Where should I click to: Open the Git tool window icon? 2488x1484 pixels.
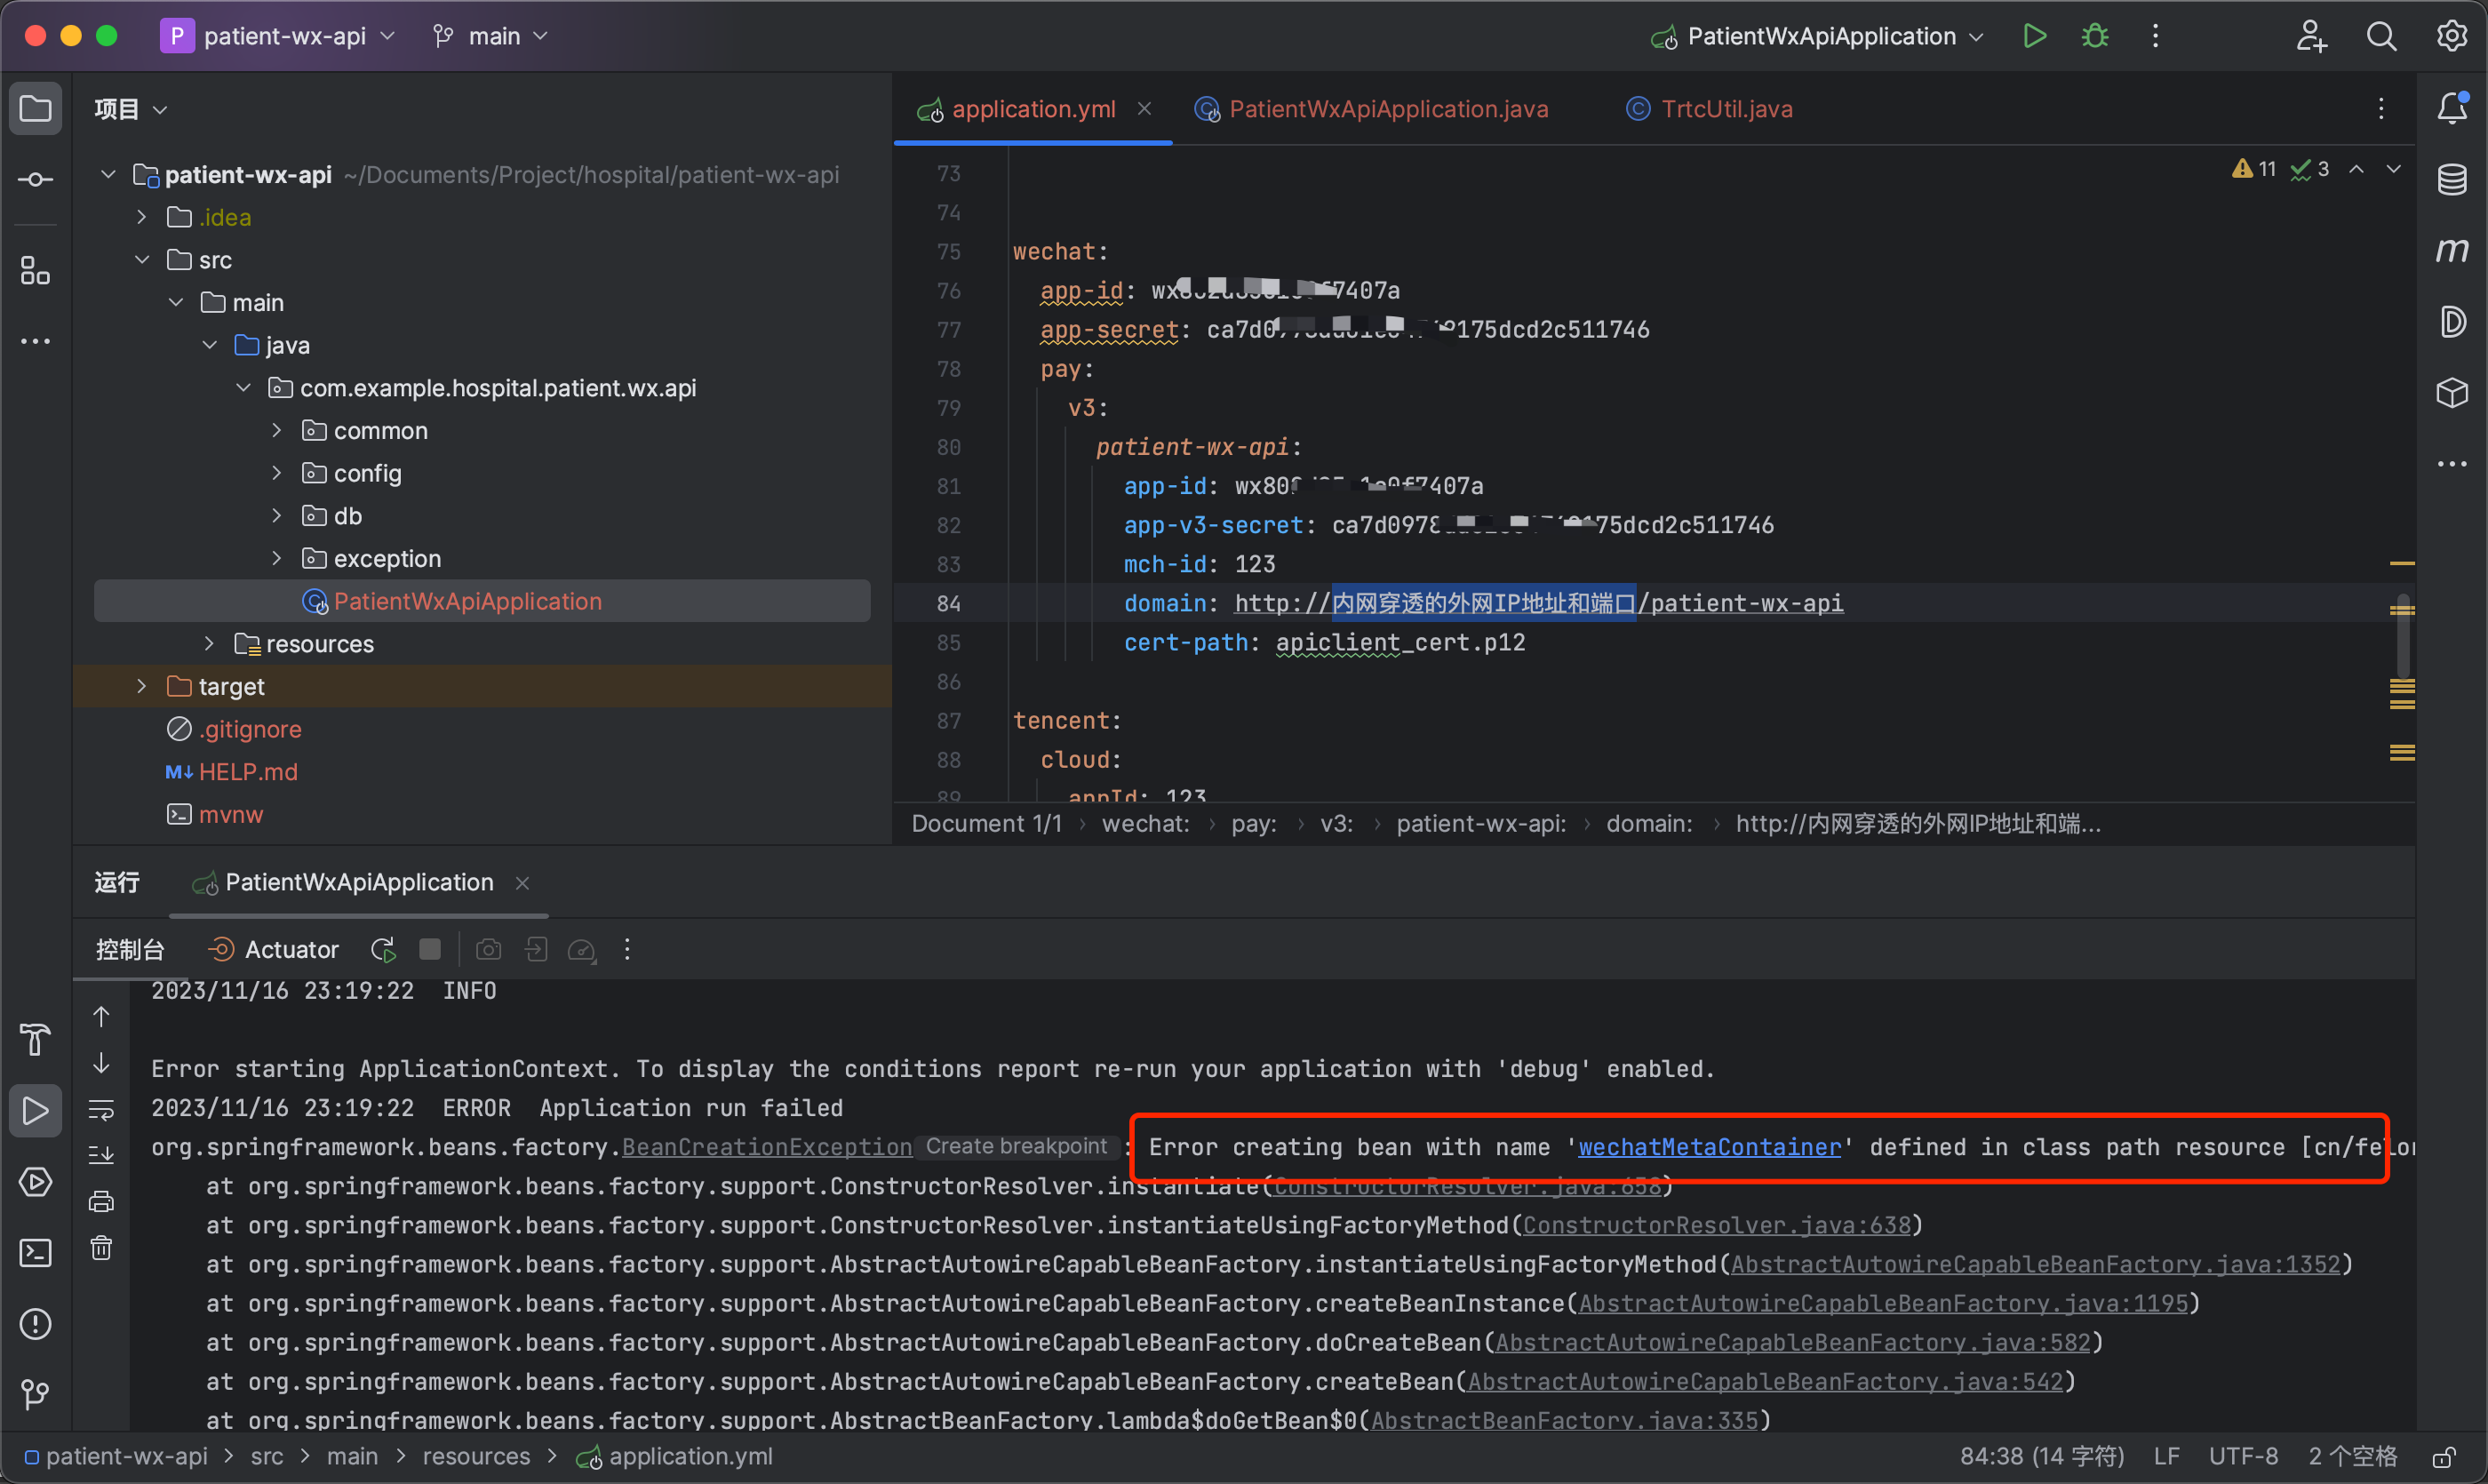[x=36, y=1395]
